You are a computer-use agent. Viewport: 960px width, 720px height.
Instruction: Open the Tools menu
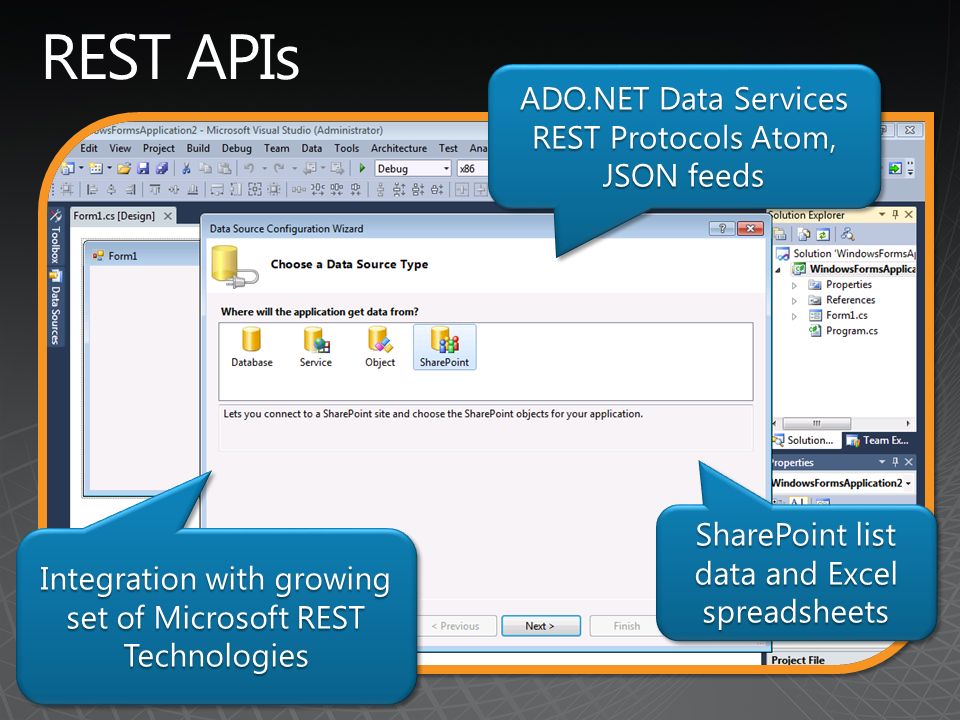[x=347, y=148]
